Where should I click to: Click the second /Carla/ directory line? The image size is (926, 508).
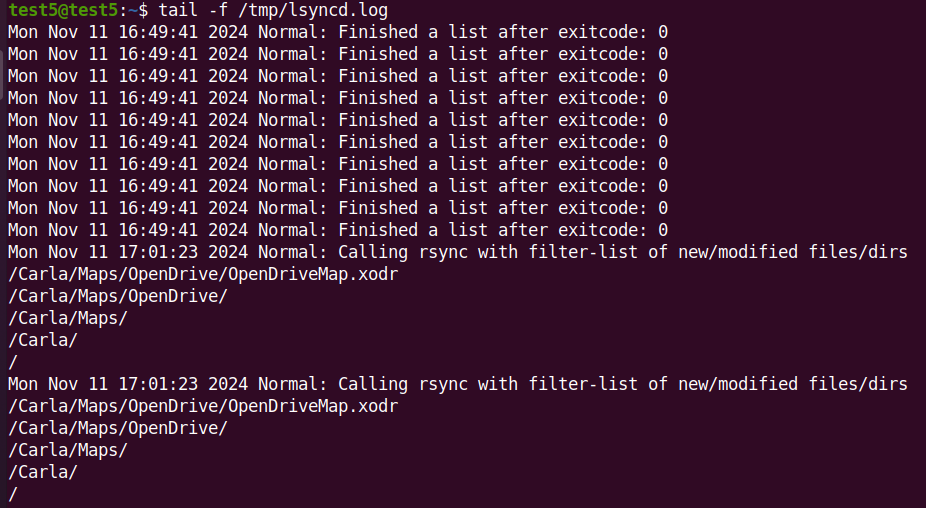42,472
